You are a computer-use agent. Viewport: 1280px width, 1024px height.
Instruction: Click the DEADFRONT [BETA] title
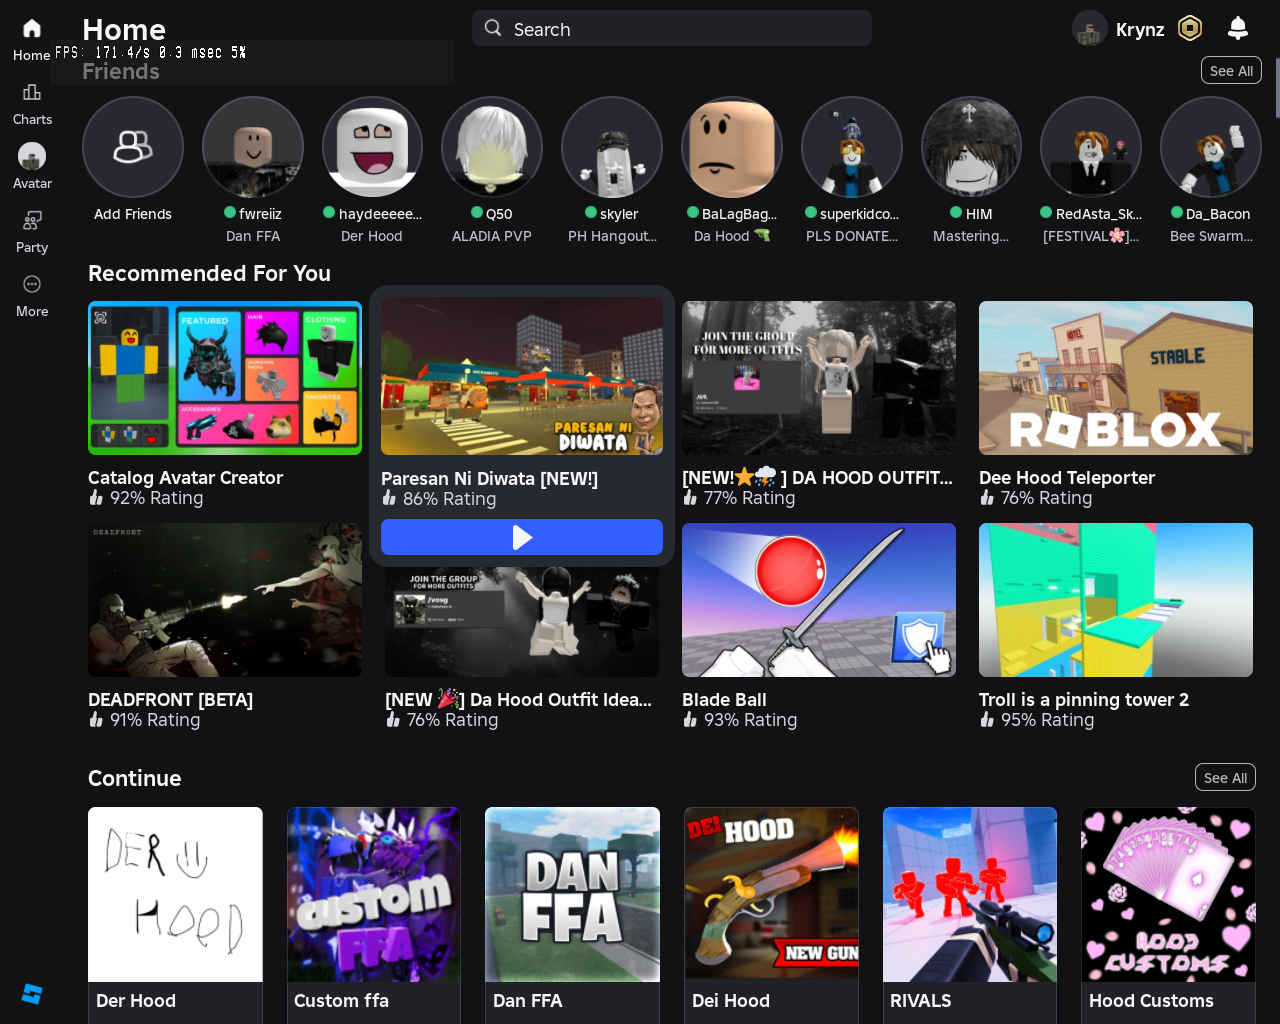[x=170, y=700]
